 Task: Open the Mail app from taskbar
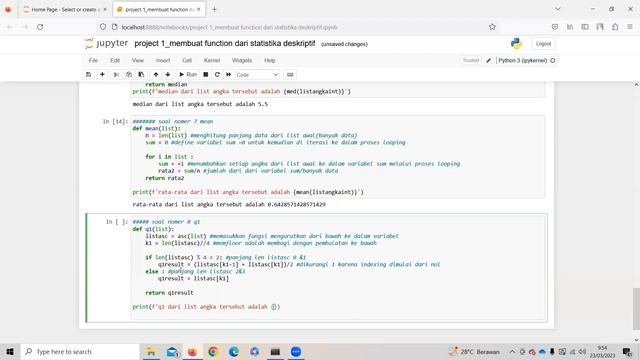point(172,351)
